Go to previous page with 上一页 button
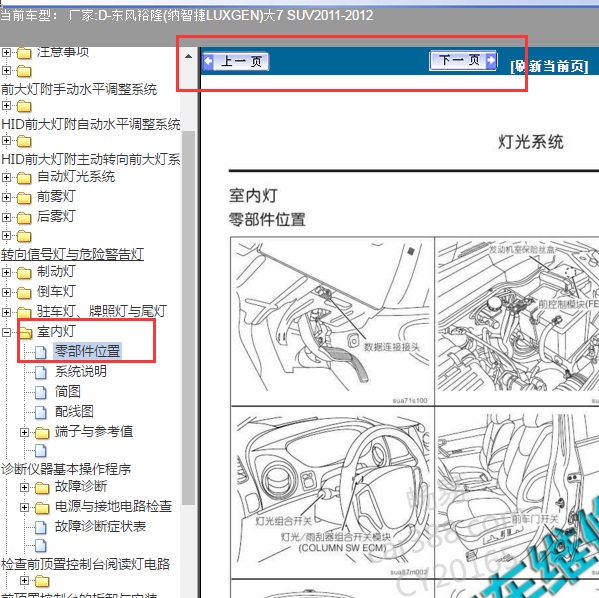Image resolution: width=599 pixels, height=598 pixels. coord(236,61)
